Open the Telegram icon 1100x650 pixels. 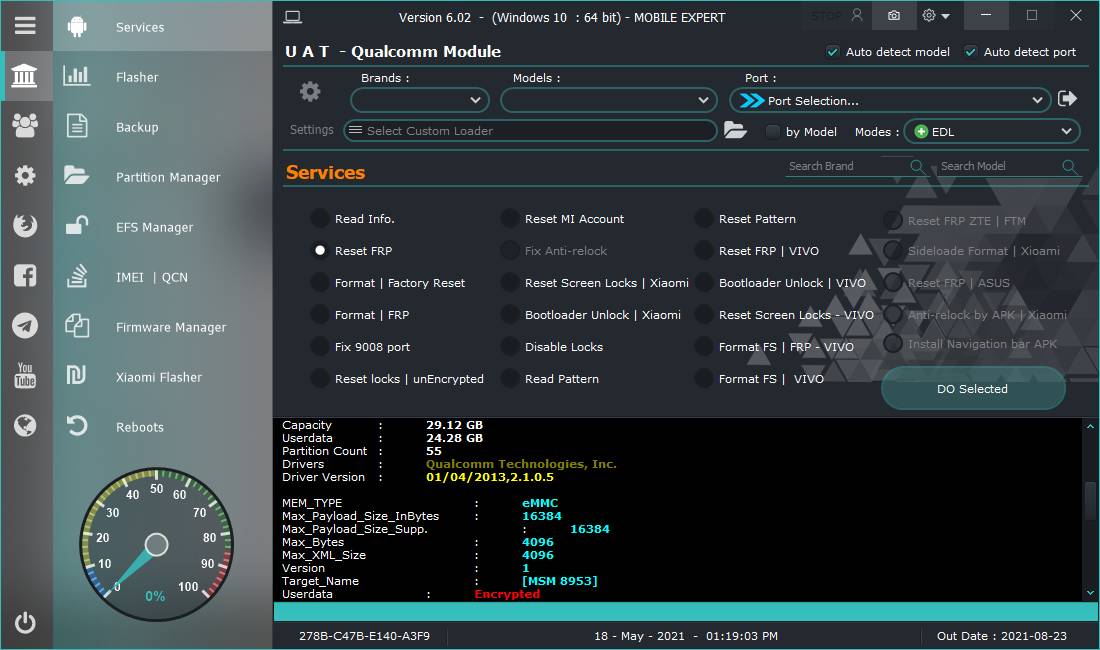coord(25,325)
